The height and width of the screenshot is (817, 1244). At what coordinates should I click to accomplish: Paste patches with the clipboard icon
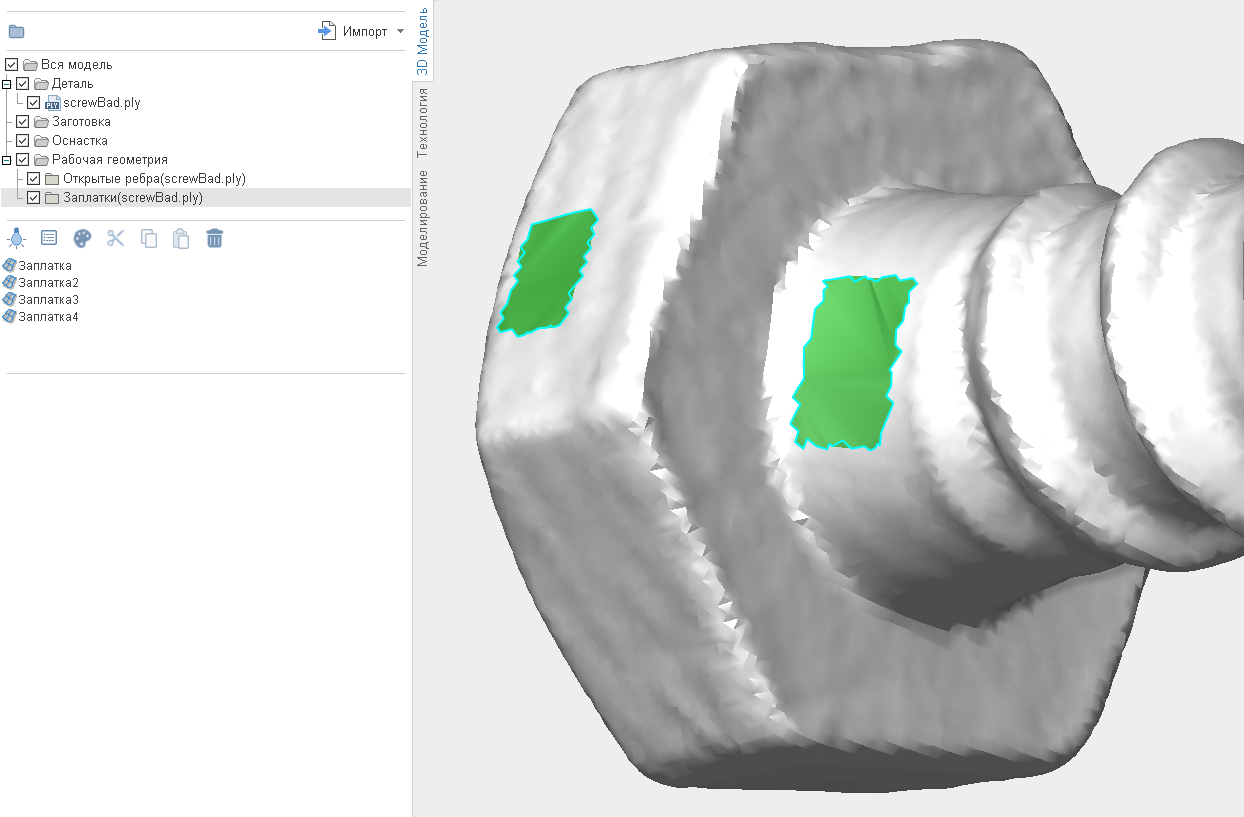click(181, 238)
